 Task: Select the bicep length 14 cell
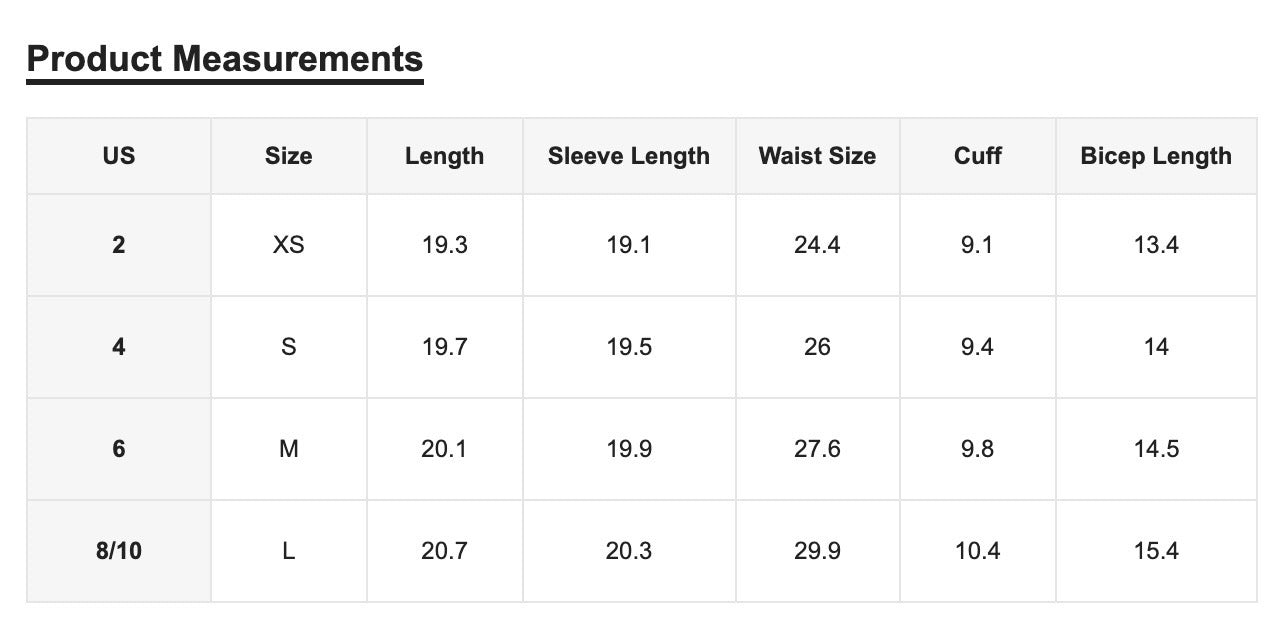(x=1156, y=347)
